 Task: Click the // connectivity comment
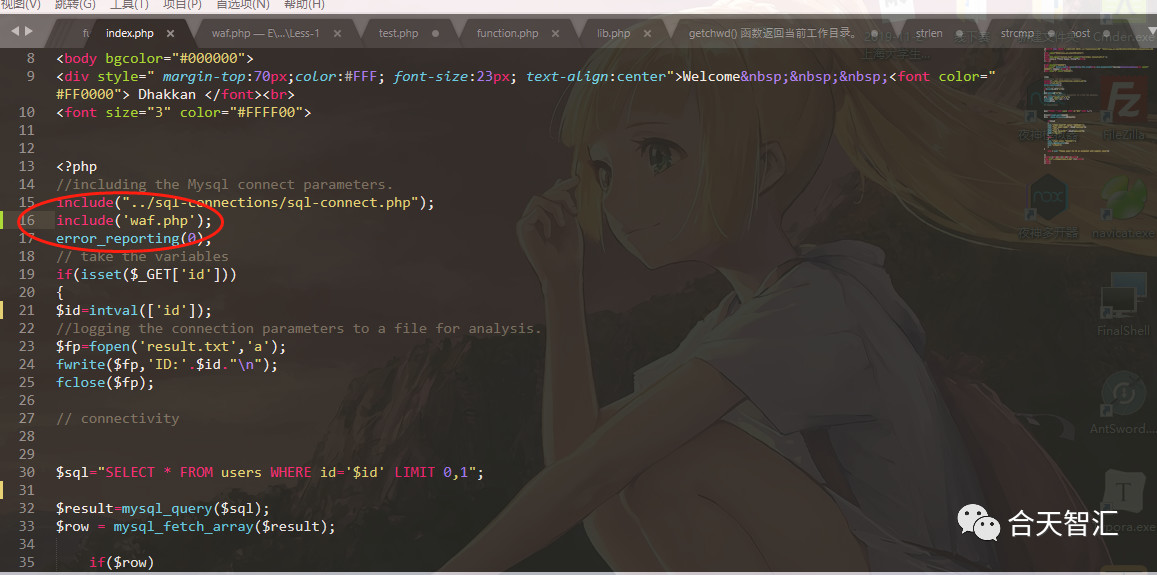(117, 419)
